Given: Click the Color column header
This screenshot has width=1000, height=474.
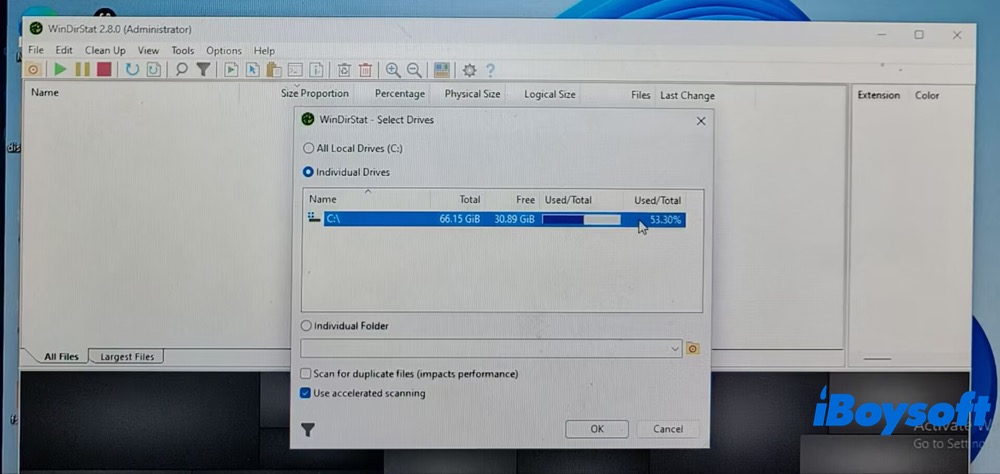Looking at the screenshot, I should point(927,95).
